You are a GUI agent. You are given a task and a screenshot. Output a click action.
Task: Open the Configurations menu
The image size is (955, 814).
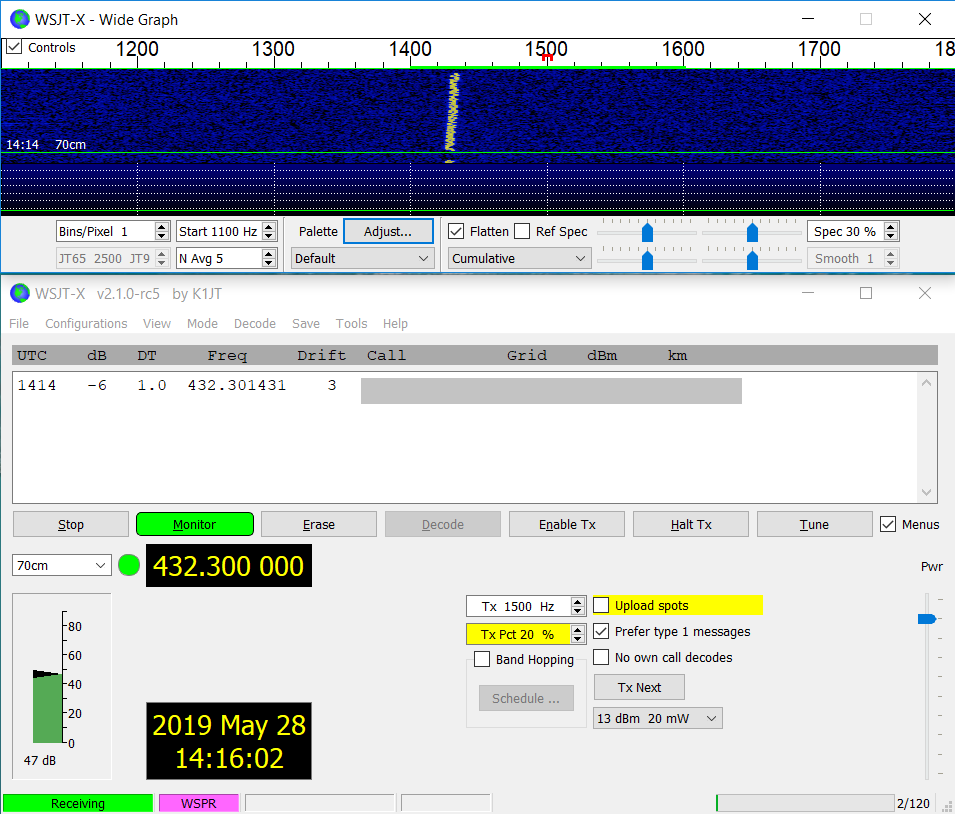pyautogui.click(x=86, y=324)
